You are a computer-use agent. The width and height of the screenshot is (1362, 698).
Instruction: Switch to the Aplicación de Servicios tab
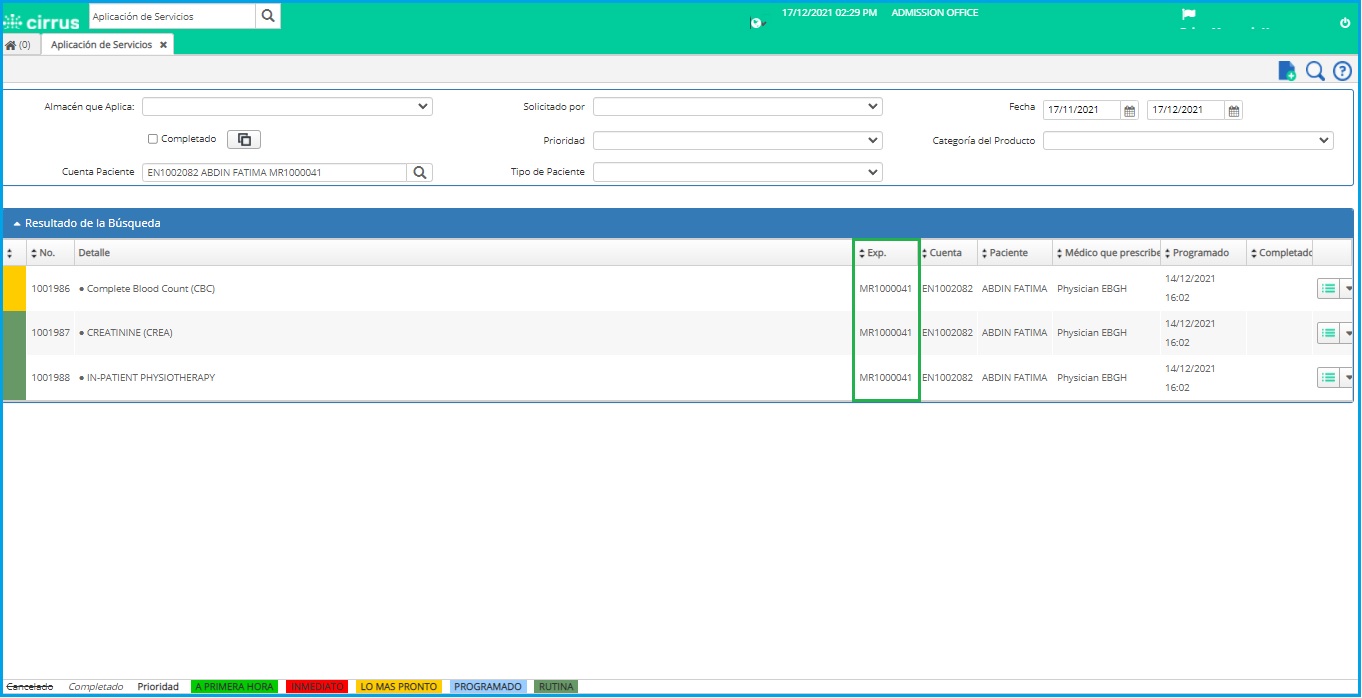[103, 44]
